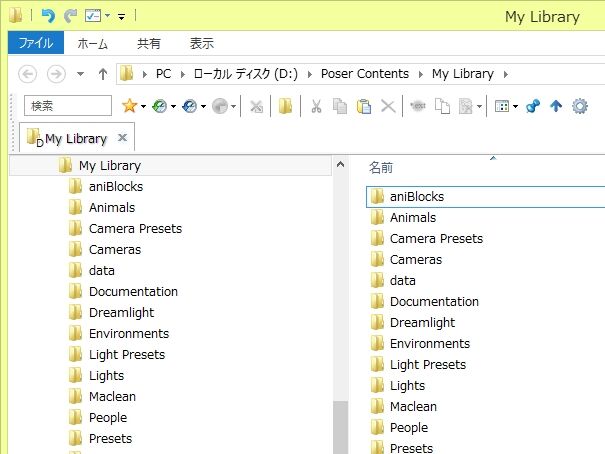Click the green recently closed tabs icon
This screenshot has height=454, width=605.
pos(159,106)
